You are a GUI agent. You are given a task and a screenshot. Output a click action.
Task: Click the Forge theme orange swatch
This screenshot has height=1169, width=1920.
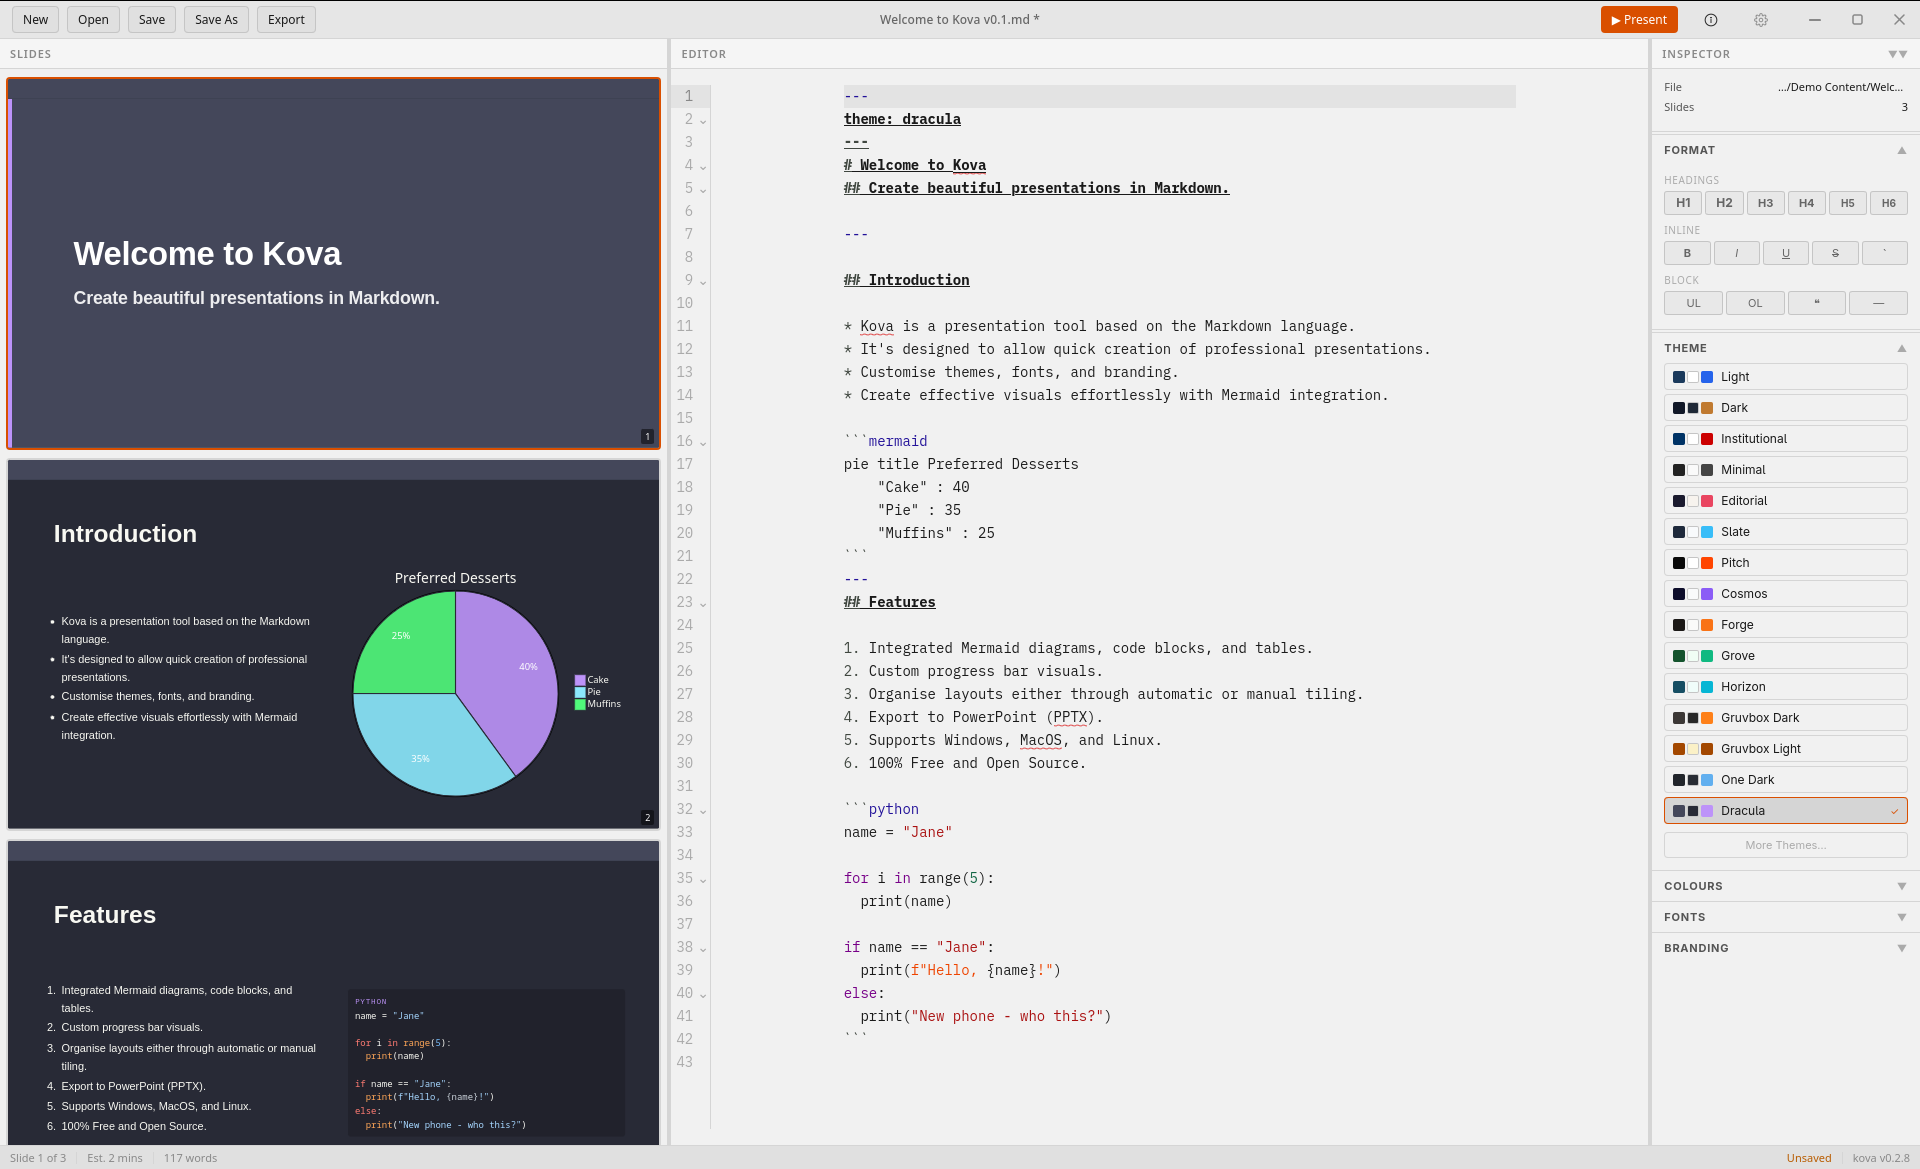point(1707,625)
